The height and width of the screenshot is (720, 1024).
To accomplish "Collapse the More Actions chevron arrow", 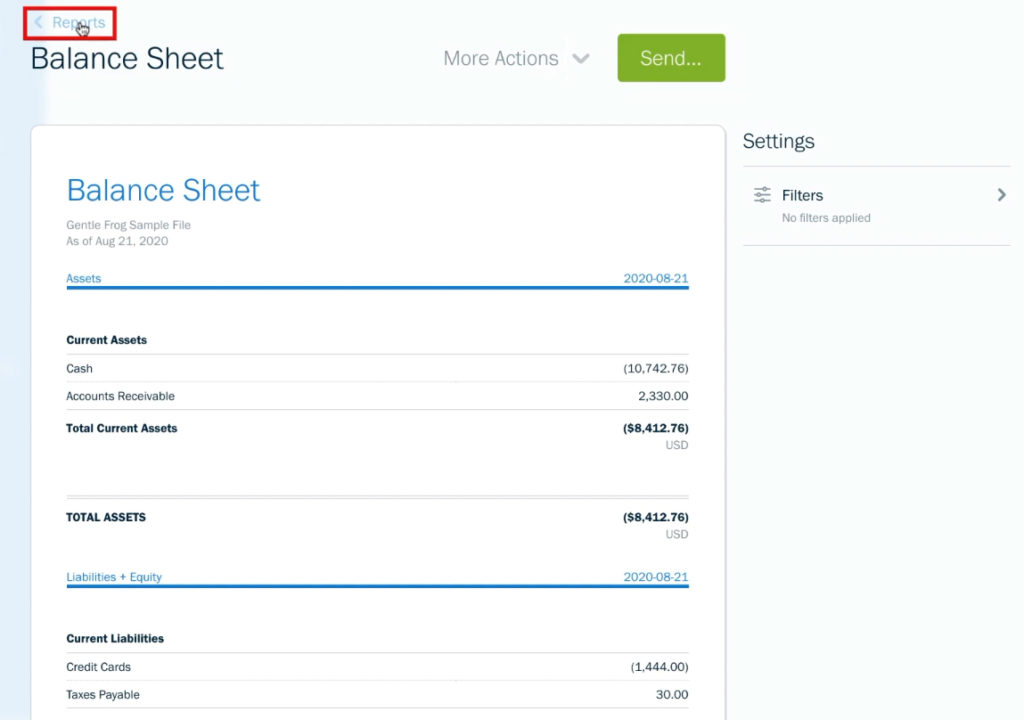I will pyautogui.click(x=582, y=59).
